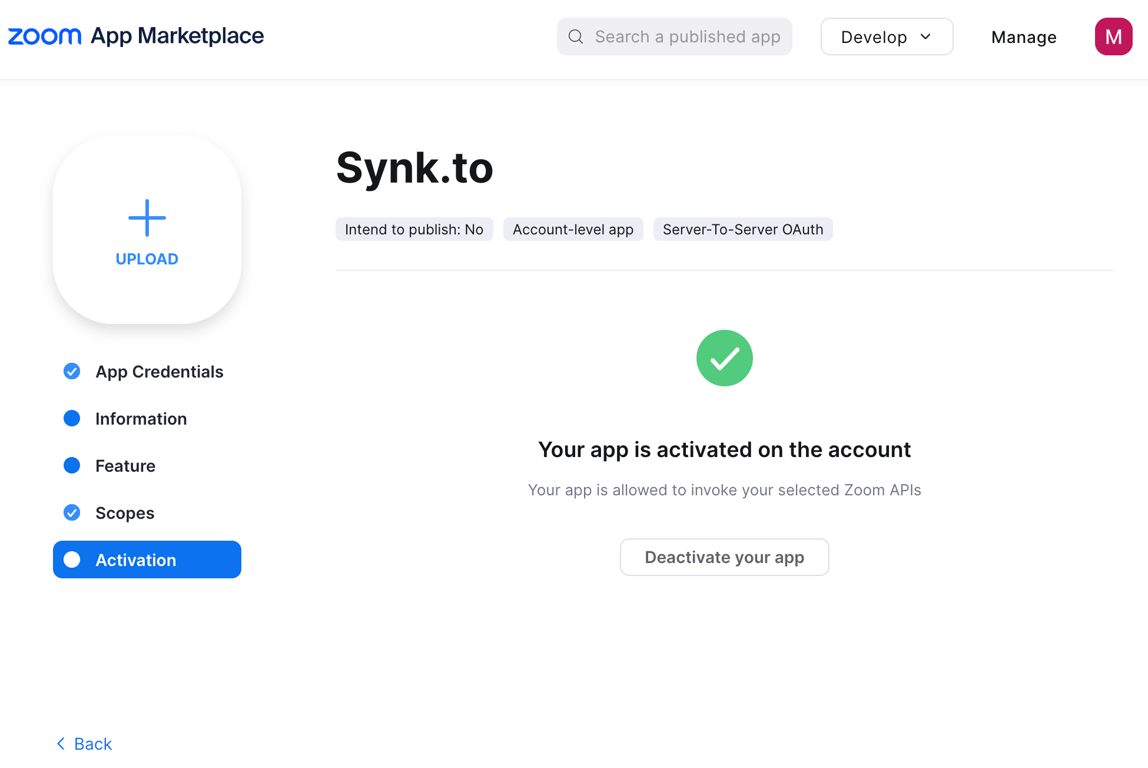
Task: Select the Activation step bullet
Action: [72, 560]
